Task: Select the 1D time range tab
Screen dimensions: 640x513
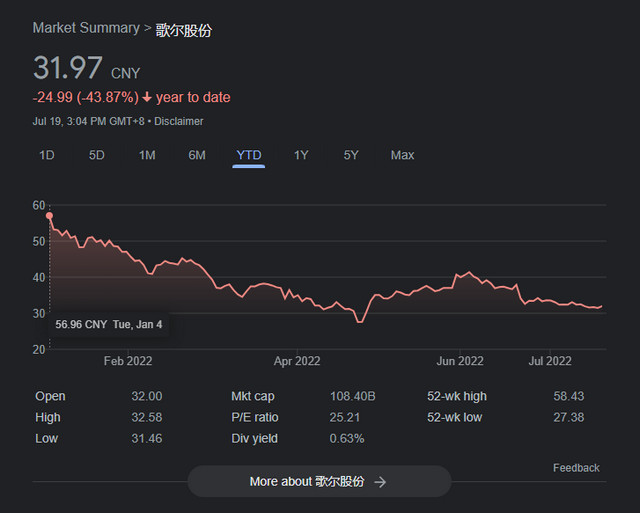Action: click(47, 155)
